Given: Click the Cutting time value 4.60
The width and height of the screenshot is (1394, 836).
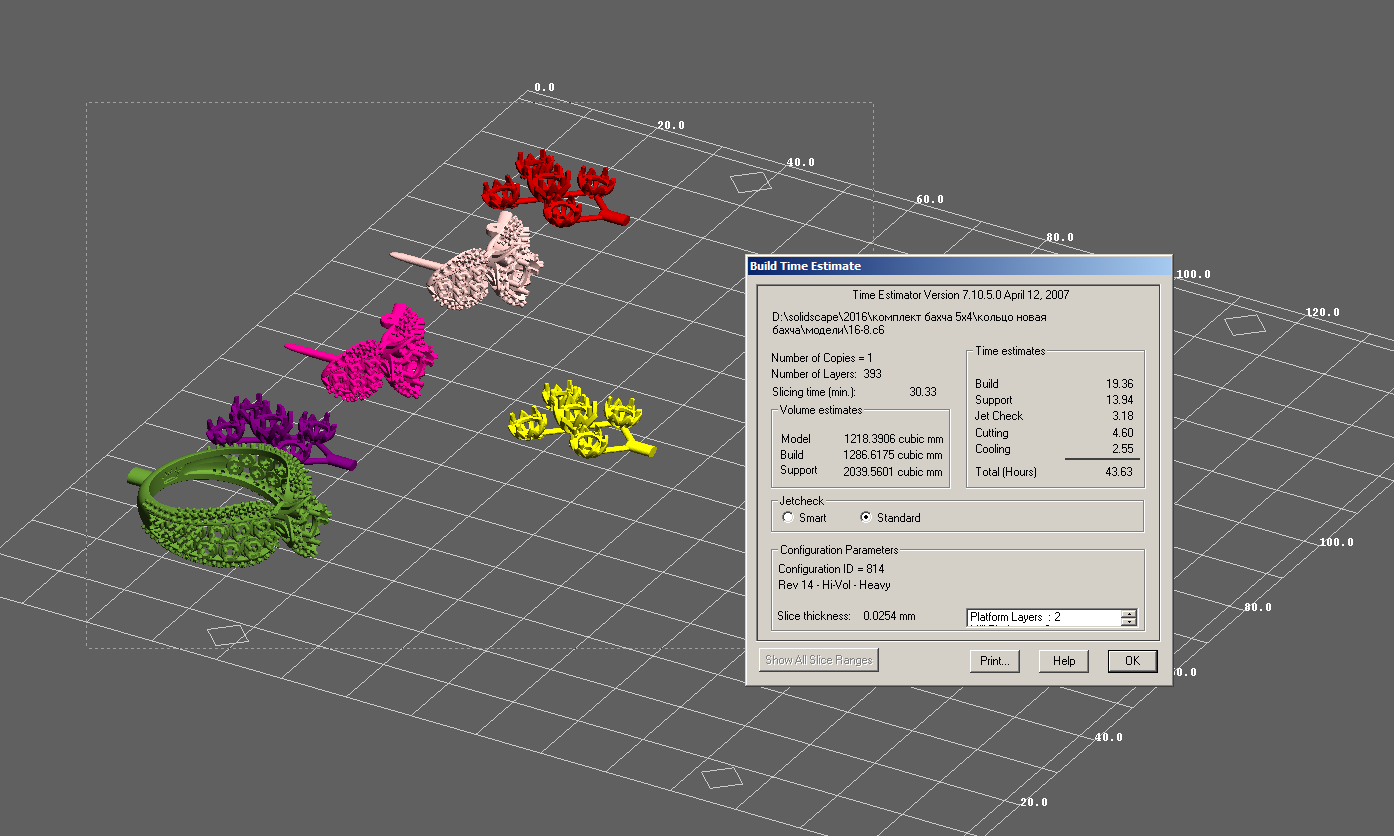Looking at the screenshot, I should click(x=1122, y=433).
